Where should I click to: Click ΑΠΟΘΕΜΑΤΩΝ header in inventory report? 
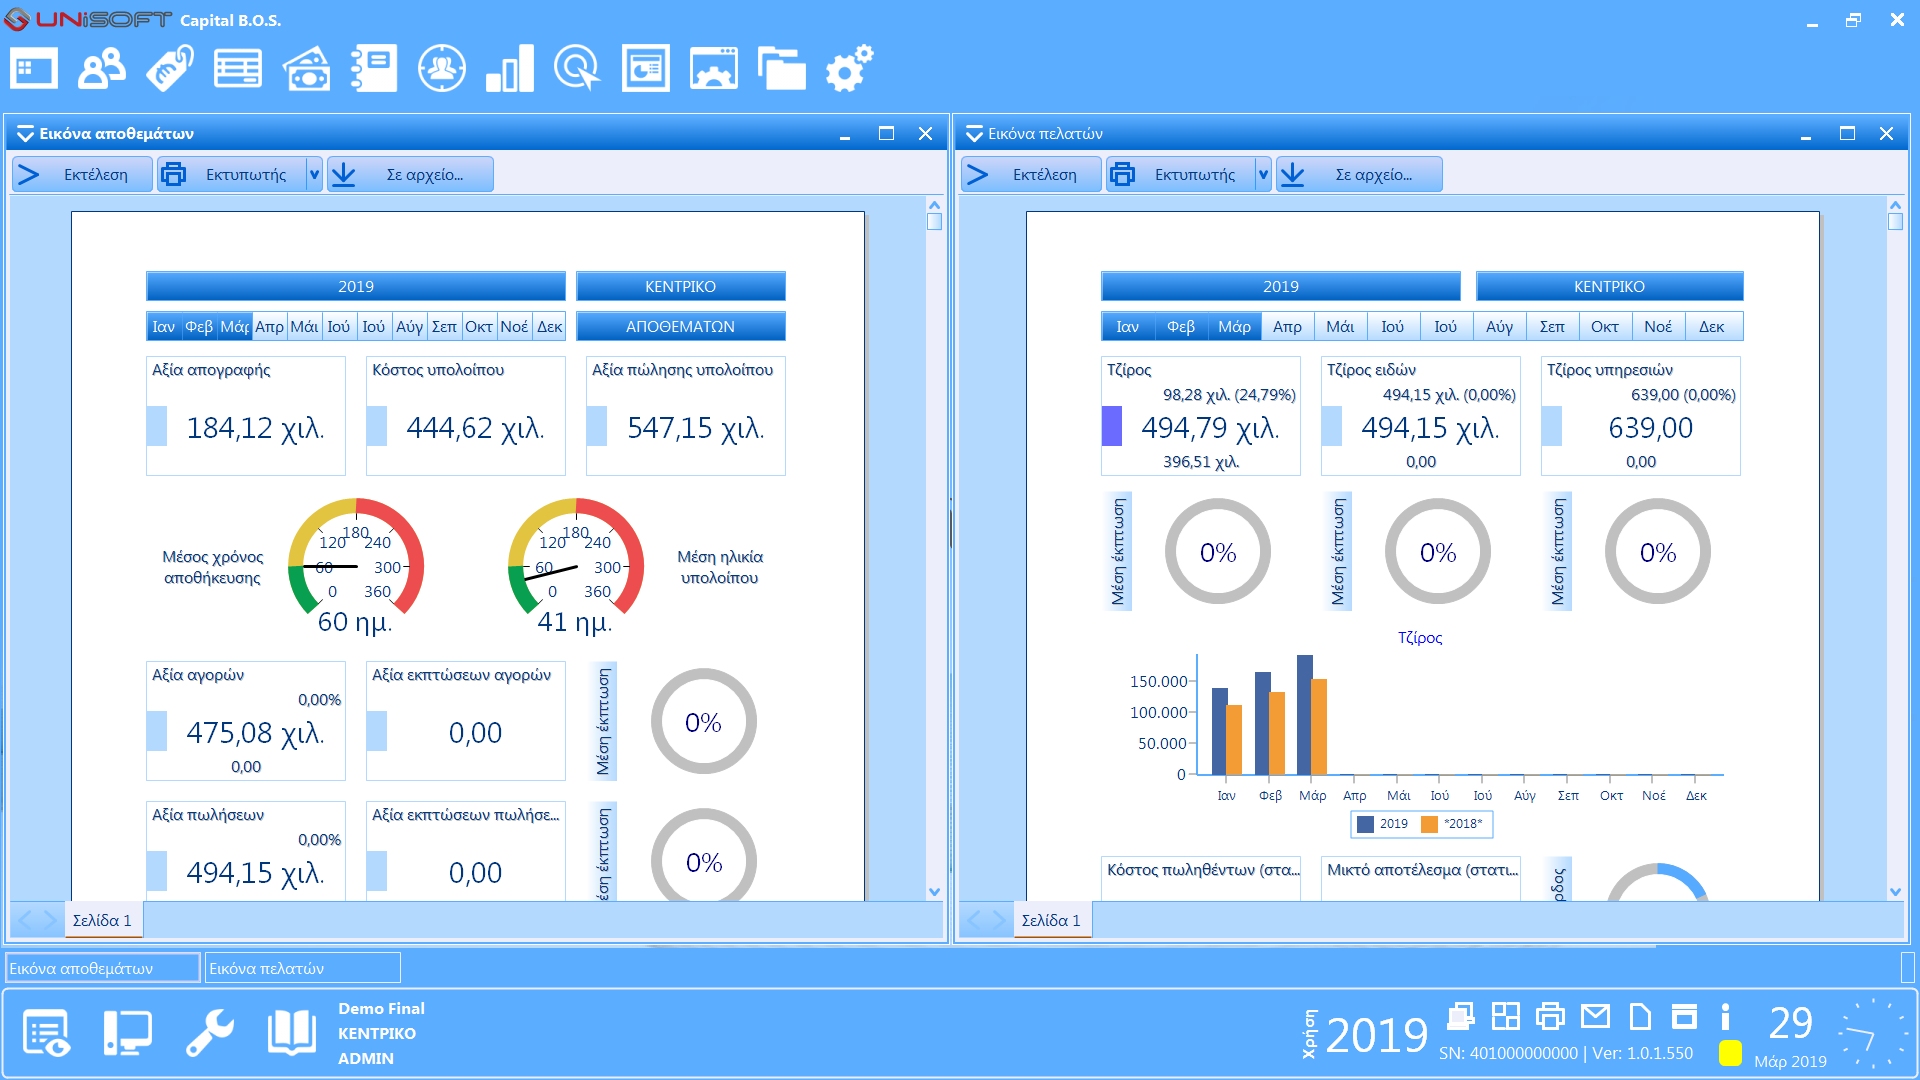[x=680, y=326]
